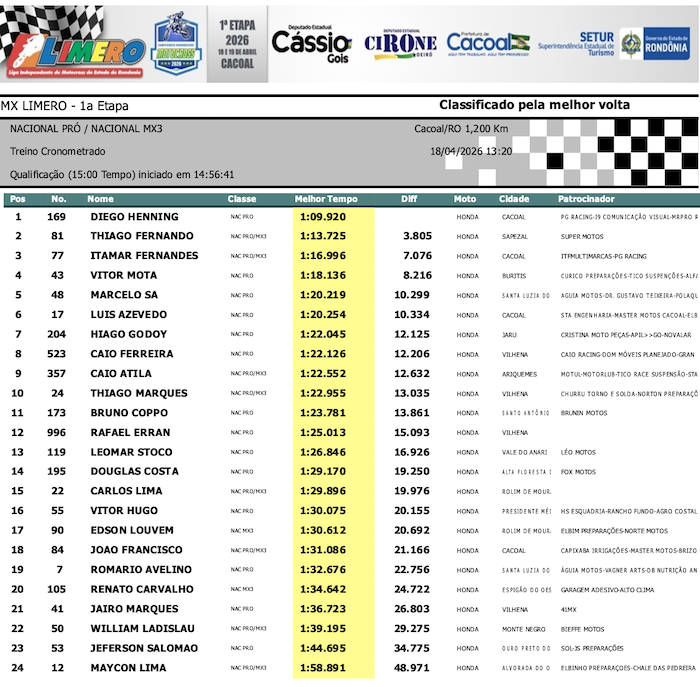Select the Patrocinador column header
700x687 pixels.
[x=586, y=199]
